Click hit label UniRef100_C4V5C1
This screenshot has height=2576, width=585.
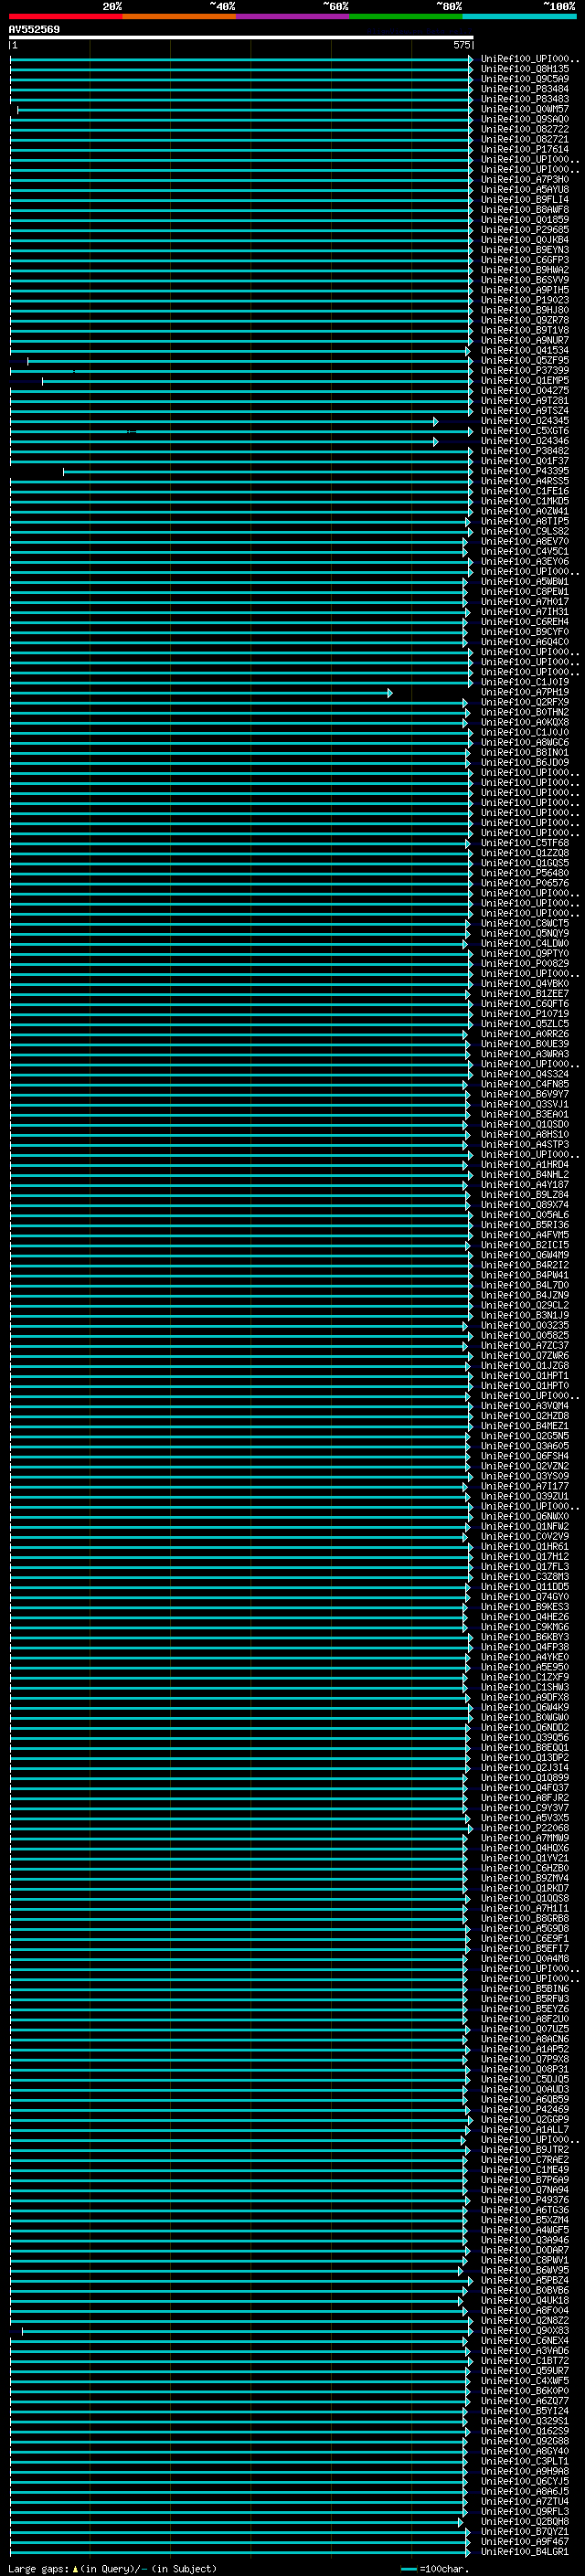pyautogui.click(x=525, y=552)
